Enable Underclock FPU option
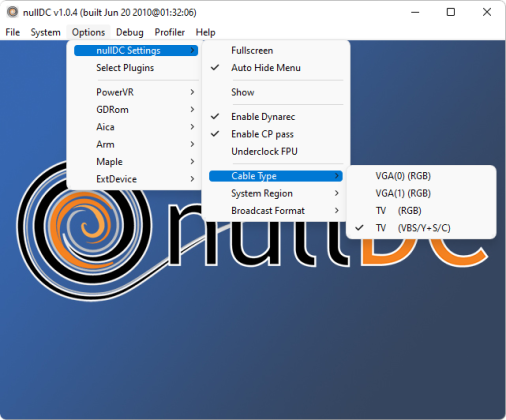The width and height of the screenshot is (506, 420). point(276,151)
